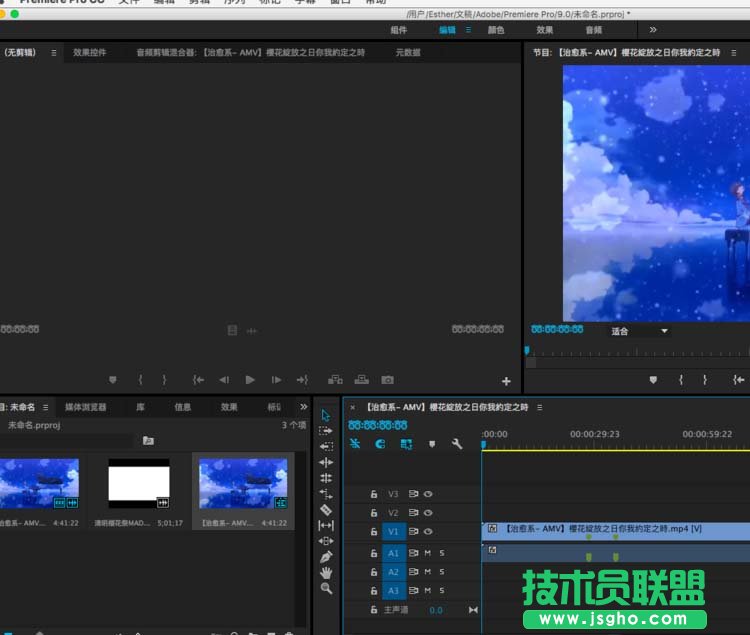750x635 pixels.
Task: Select the Track Select Backward tool
Action: (326, 446)
